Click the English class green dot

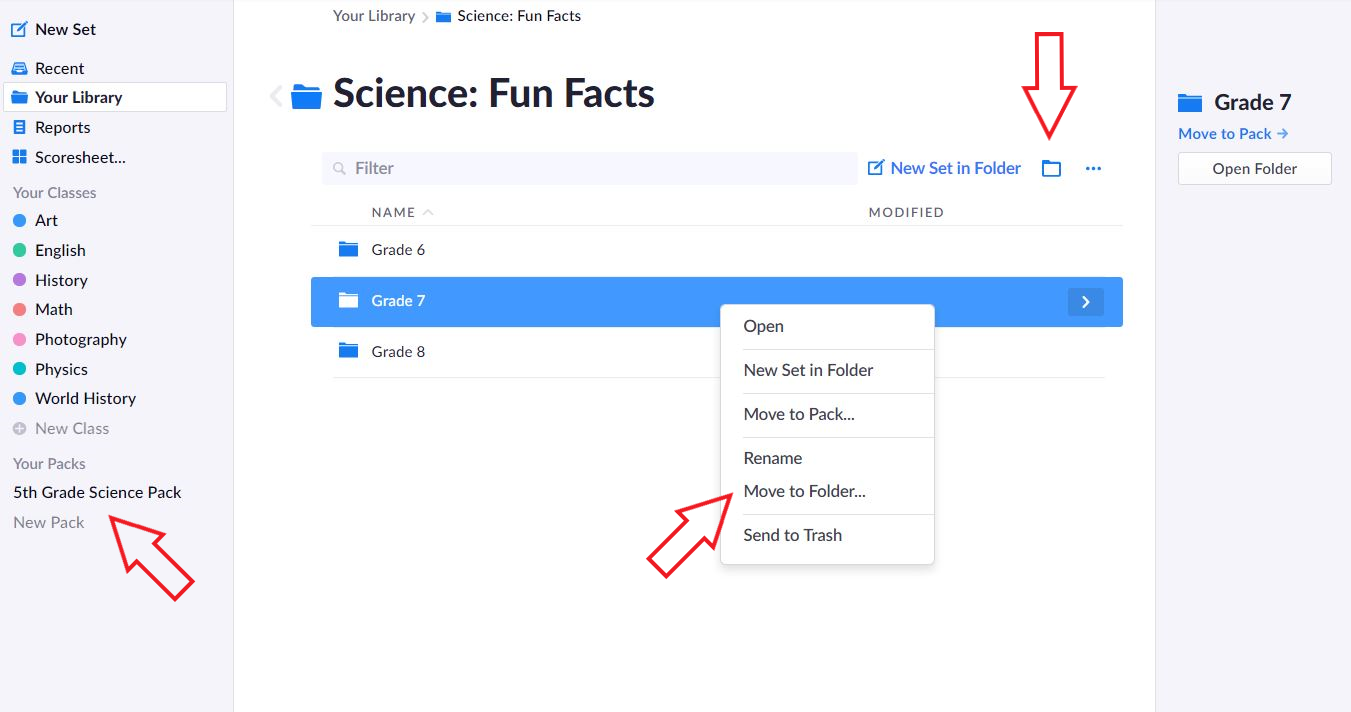tap(19, 250)
